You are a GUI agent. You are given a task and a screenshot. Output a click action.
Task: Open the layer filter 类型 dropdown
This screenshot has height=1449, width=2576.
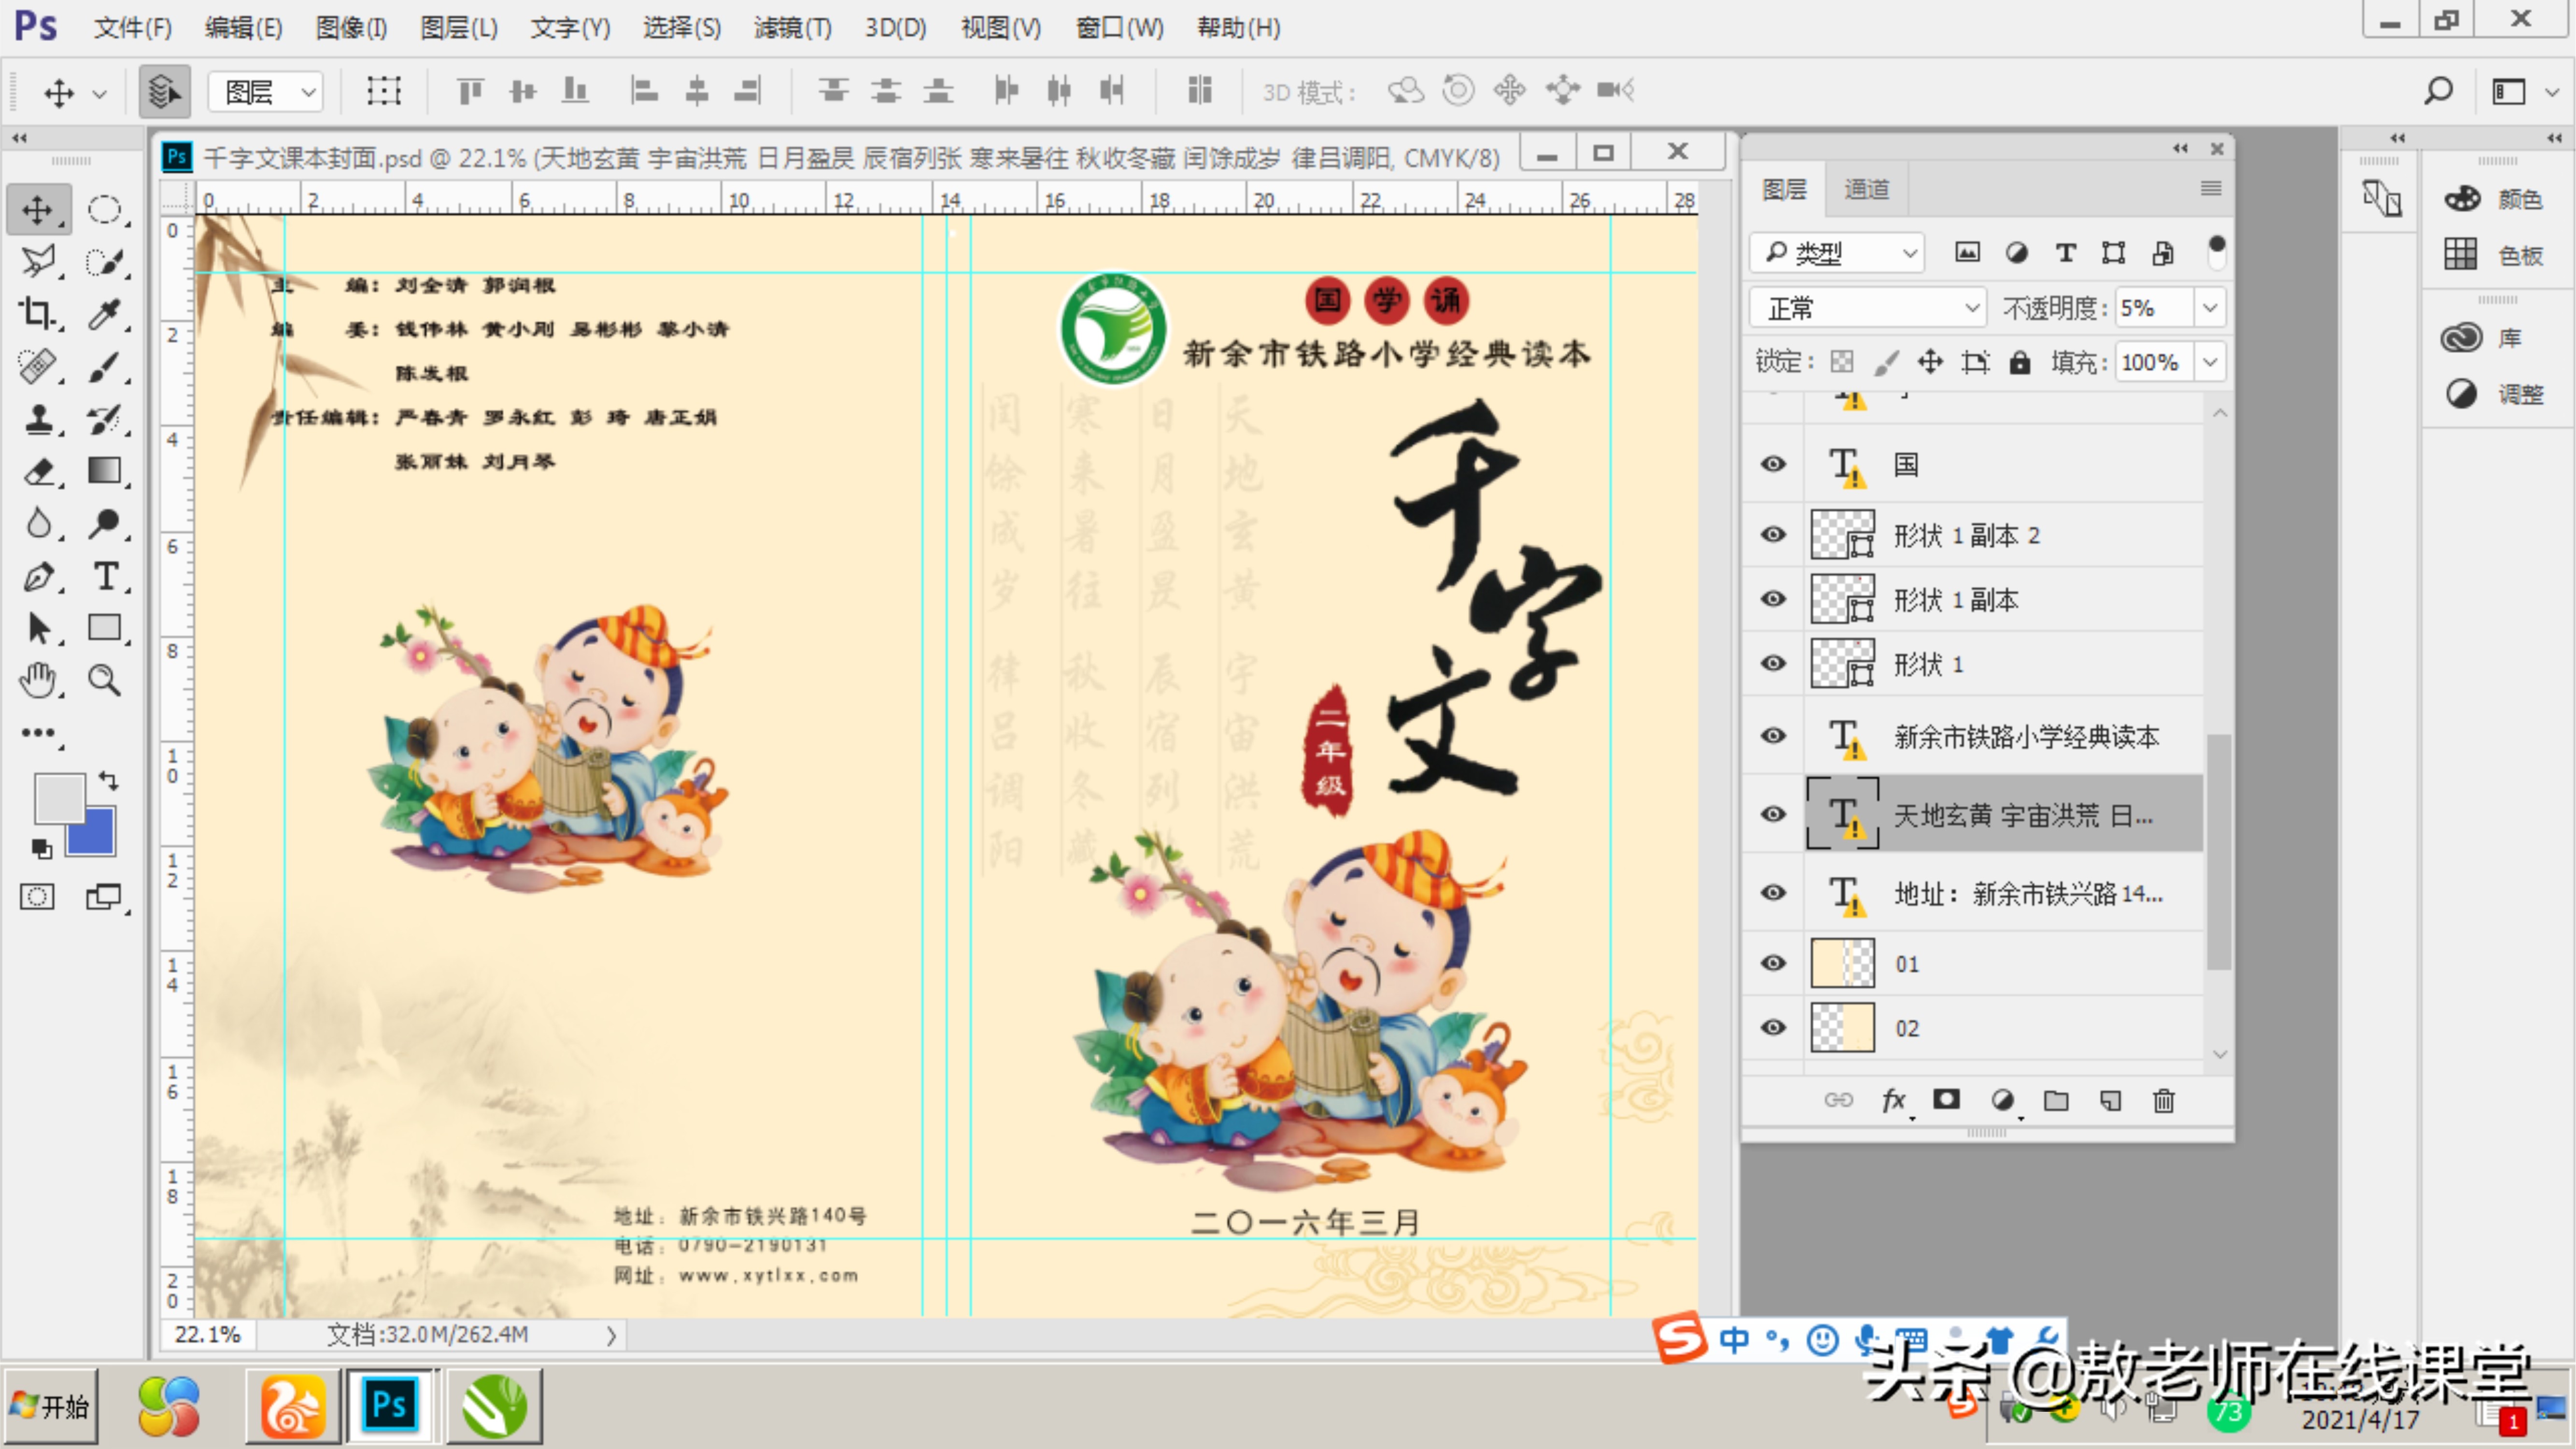point(1837,253)
